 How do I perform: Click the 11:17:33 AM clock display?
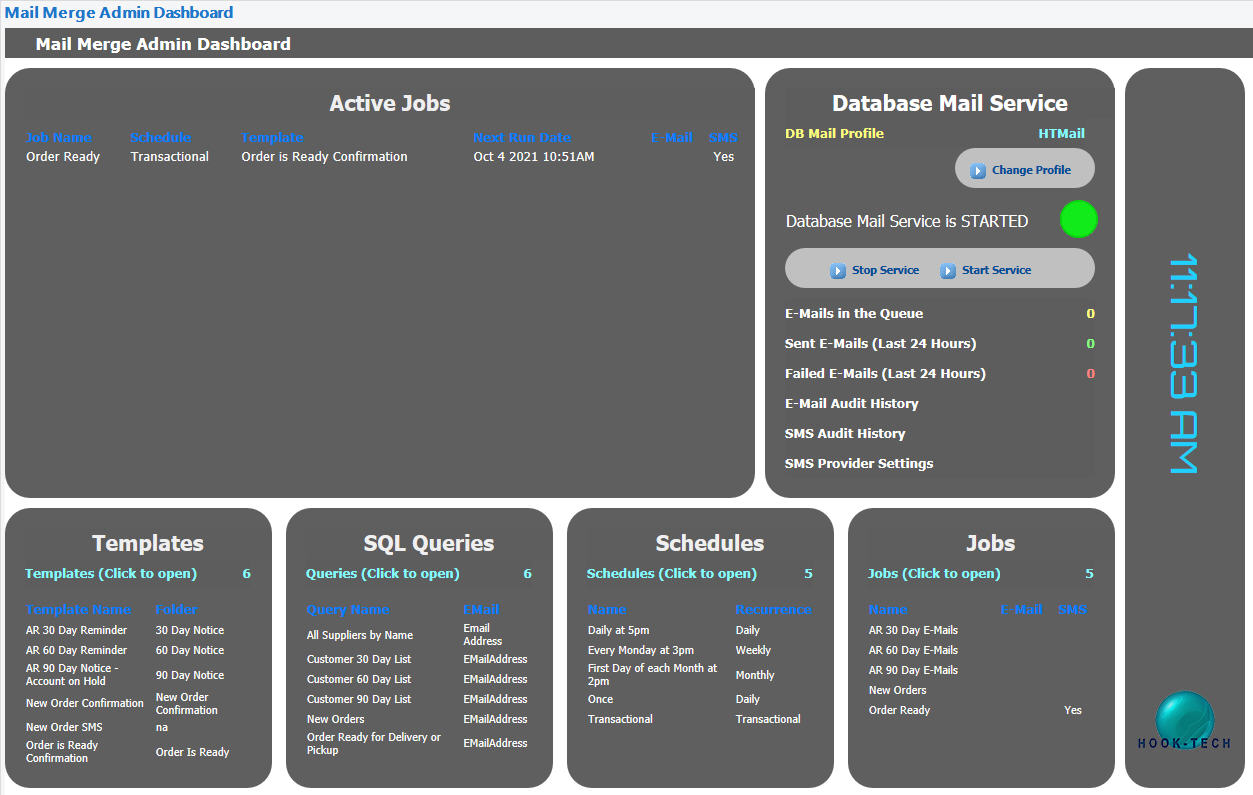[1183, 363]
